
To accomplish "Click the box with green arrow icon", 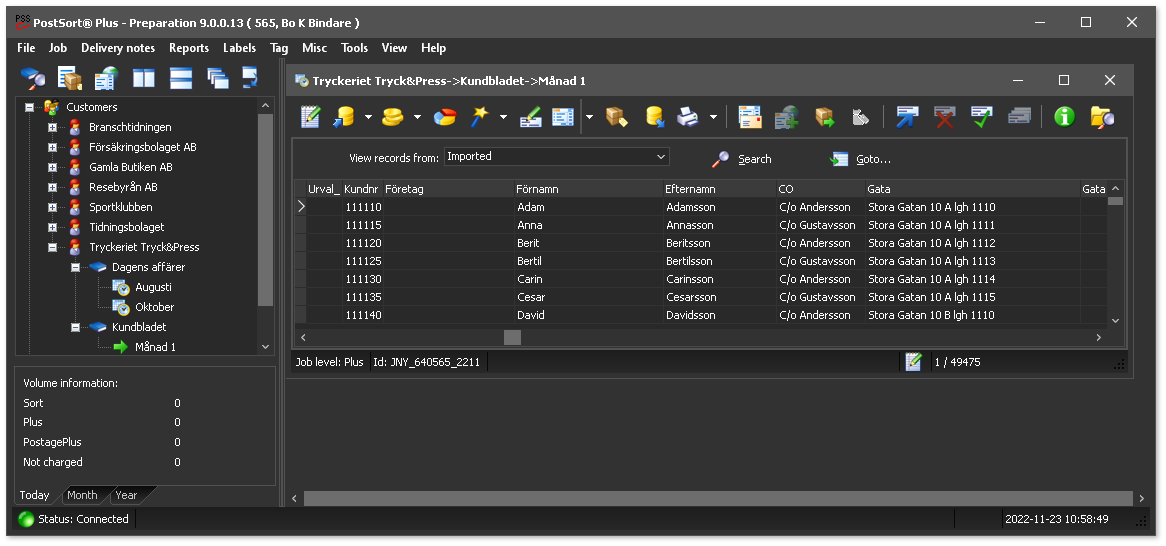I will pos(824,117).
